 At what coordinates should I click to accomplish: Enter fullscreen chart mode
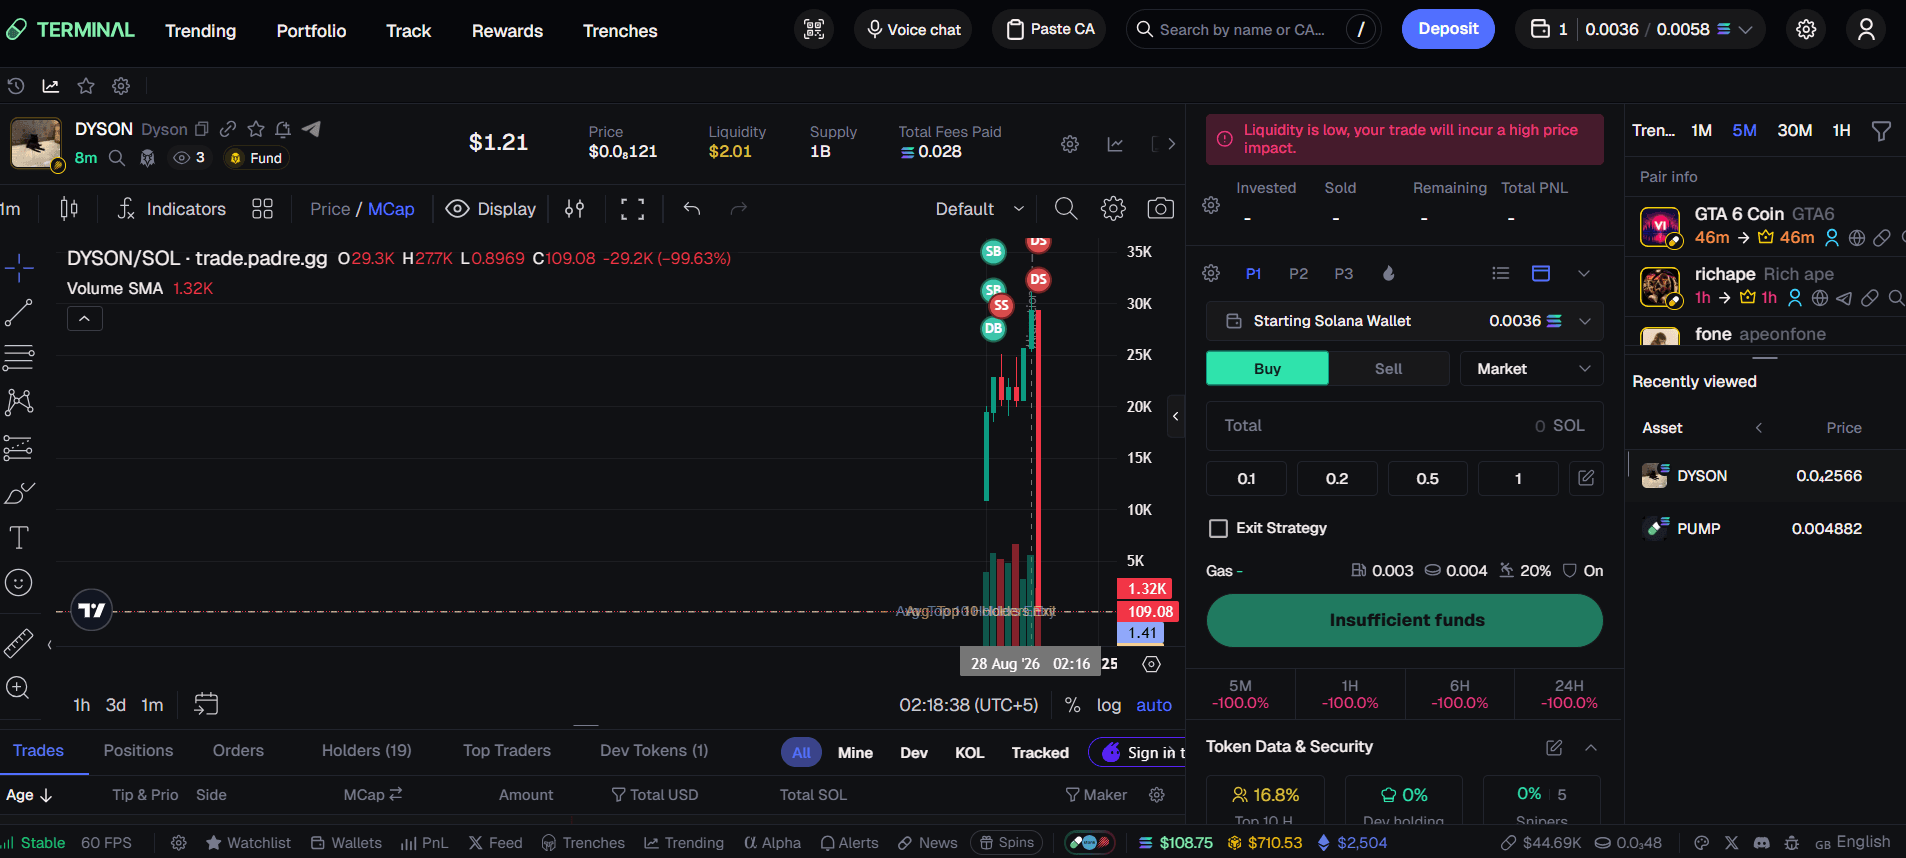(x=632, y=208)
